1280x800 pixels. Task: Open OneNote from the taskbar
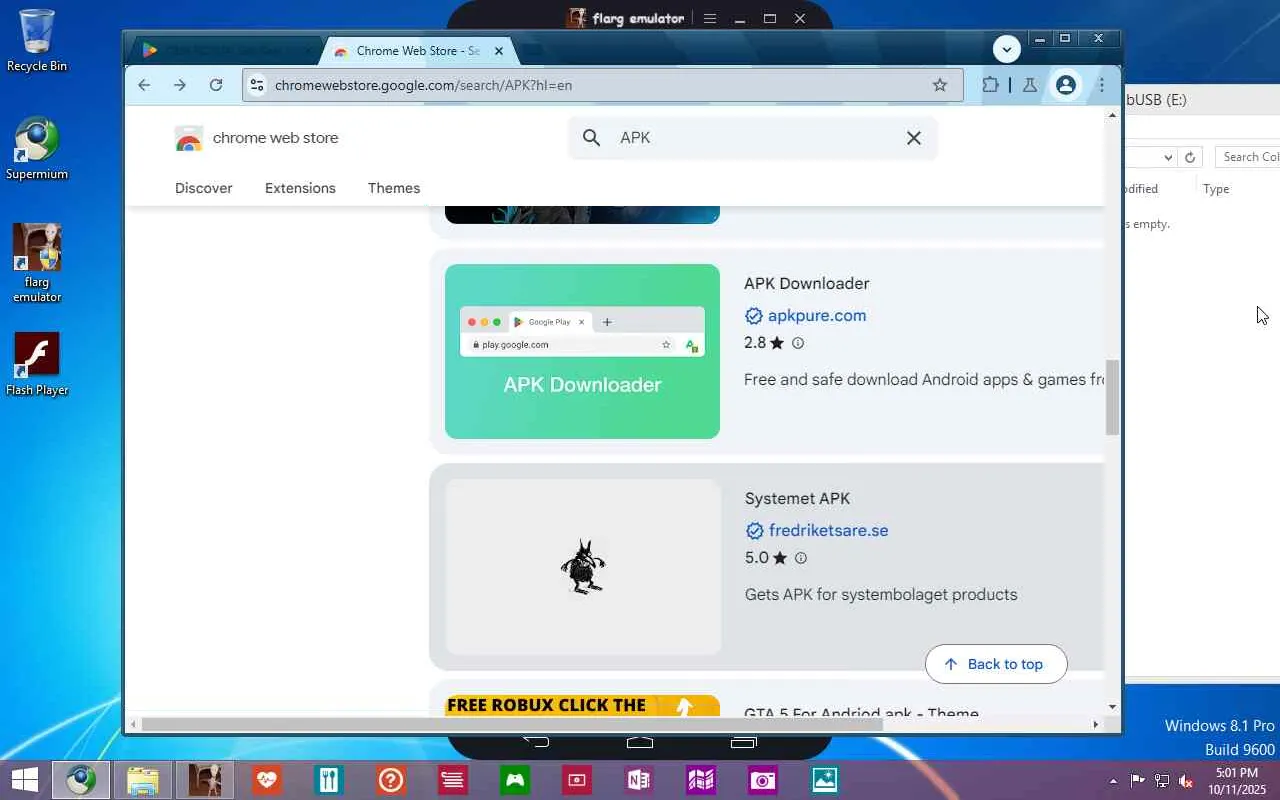pyautogui.click(x=638, y=780)
